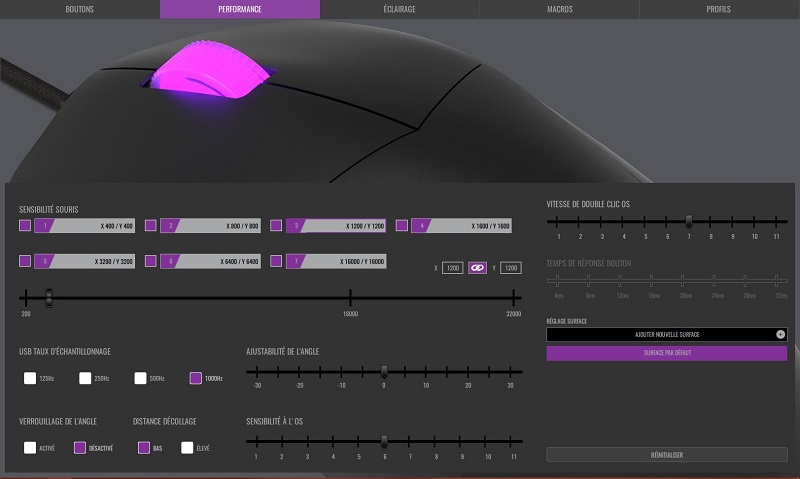Screen dimensions: 800x479
Task: Click the X/Y link chain icon
Action: (478, 268)
